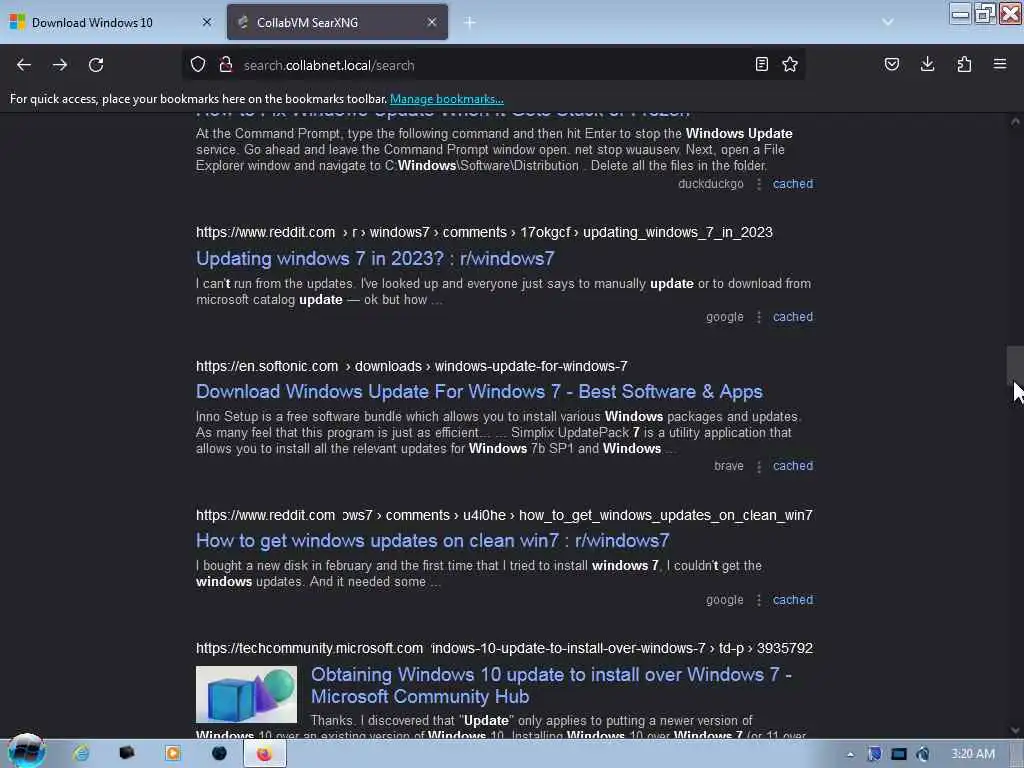
Task: Select the CollabVM SearXNG tab
Action: [x=338, y=22]
